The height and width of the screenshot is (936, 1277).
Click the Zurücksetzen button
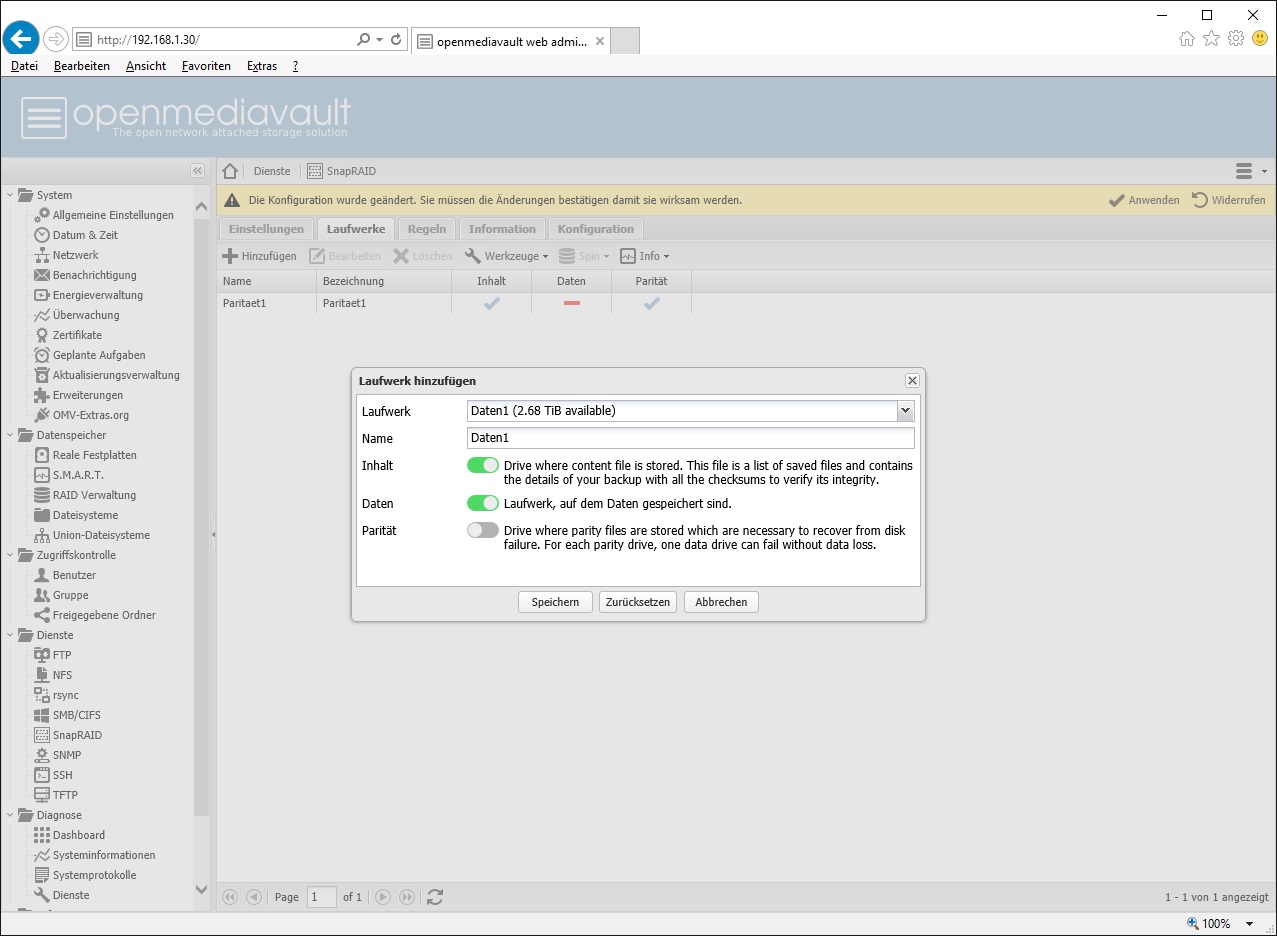[638, 602]
